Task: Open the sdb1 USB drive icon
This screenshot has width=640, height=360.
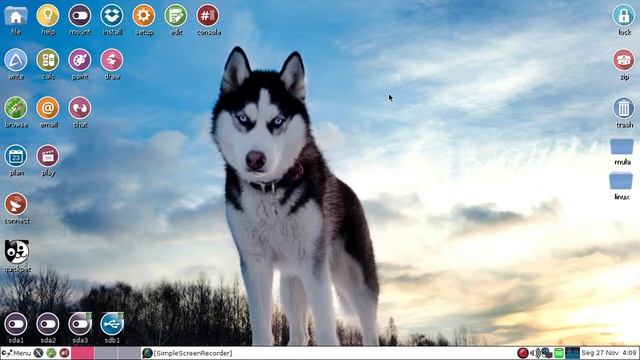Action: (x=111, y=324)
